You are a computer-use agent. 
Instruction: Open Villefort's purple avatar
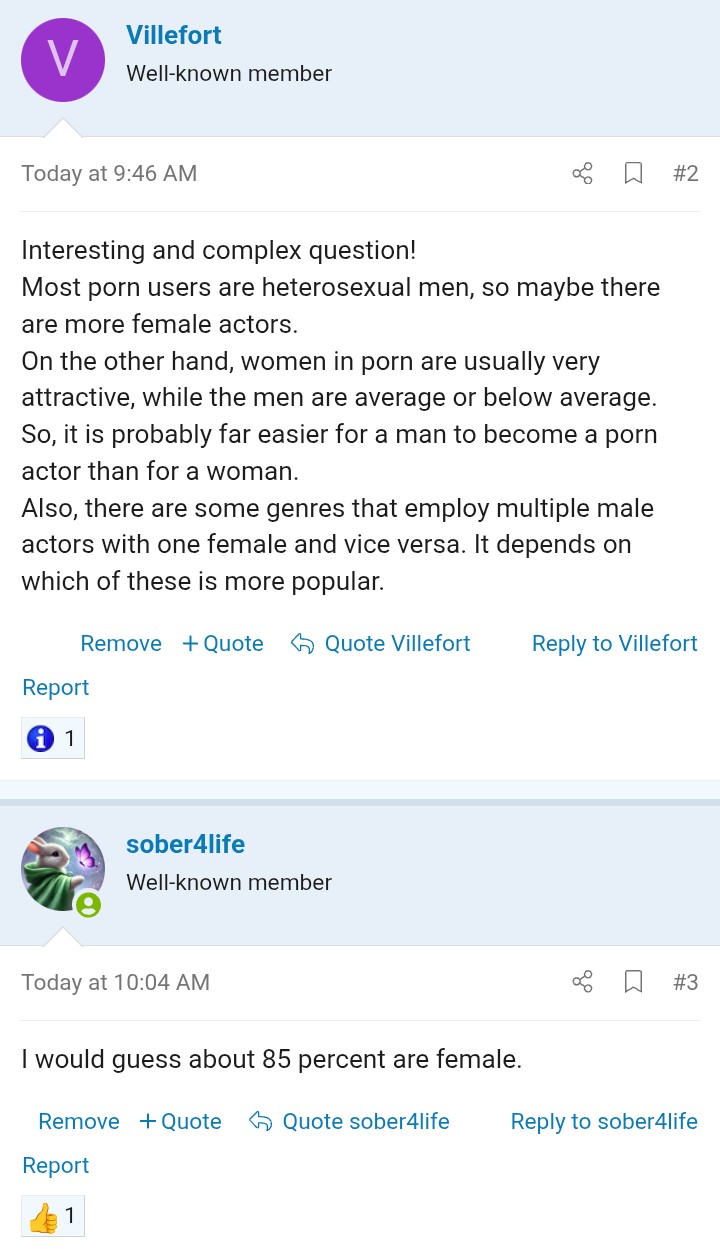(x=63, y=60)
